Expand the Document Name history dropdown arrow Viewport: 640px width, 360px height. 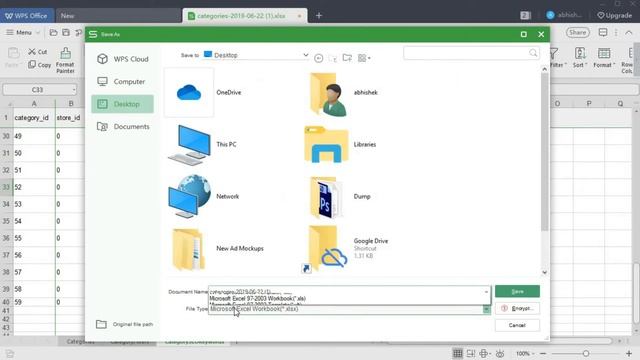pos(486,291)
